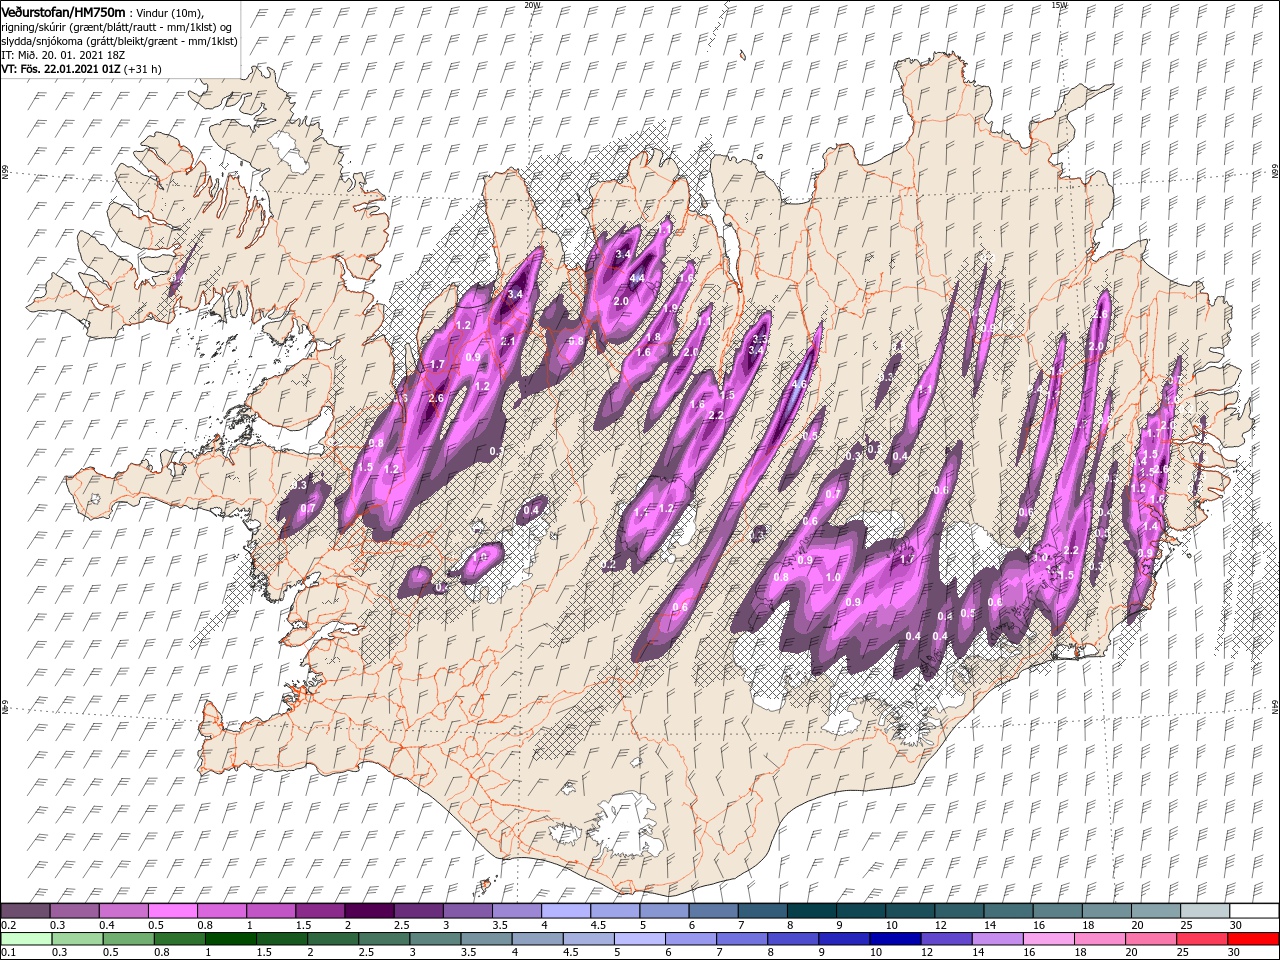
Task: Select the pale gray 25 swatch in upper scale
Action: [x=1204, y=911]
